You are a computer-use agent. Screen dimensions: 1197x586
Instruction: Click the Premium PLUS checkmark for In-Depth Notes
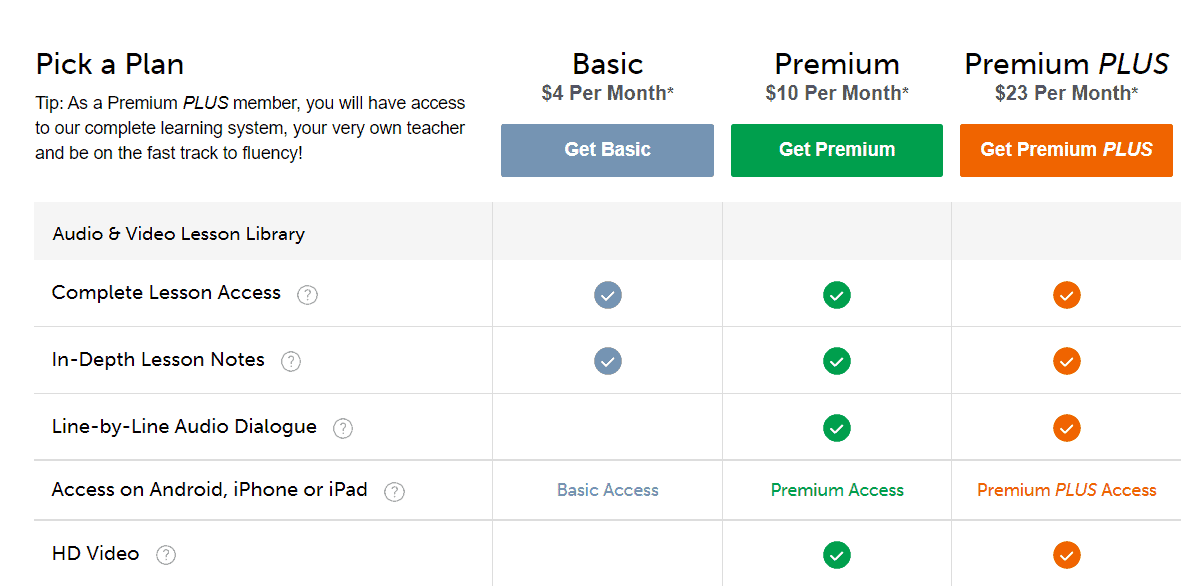click(1066, 361)
